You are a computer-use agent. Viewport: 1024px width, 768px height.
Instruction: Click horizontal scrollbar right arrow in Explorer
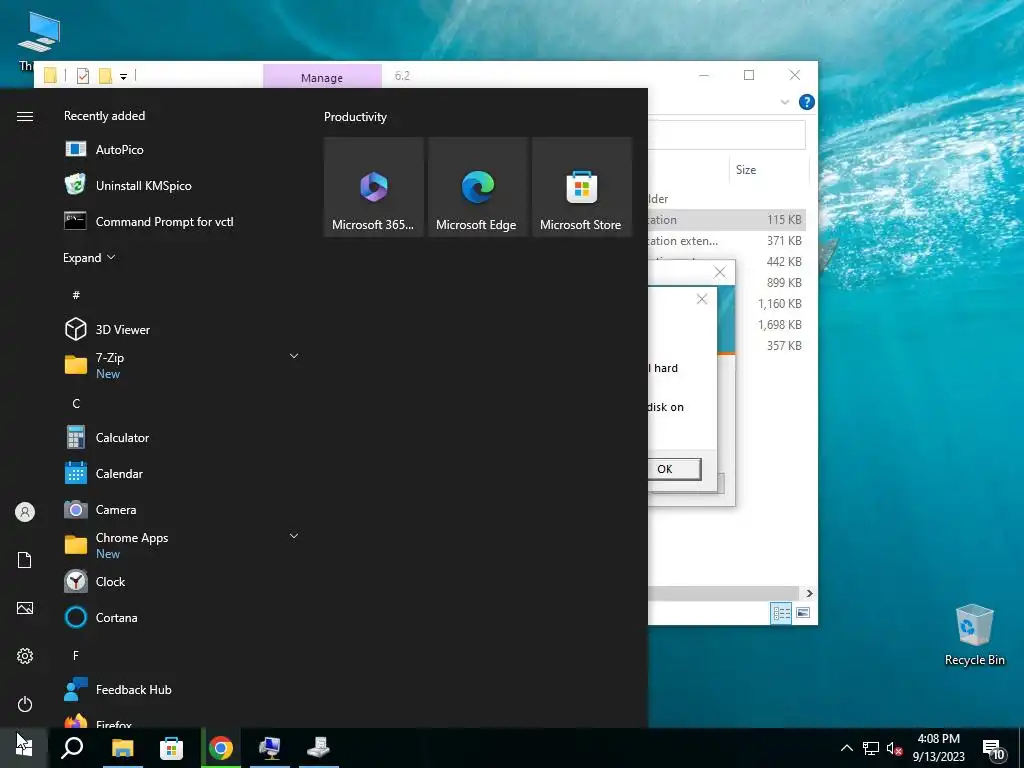(x=809, y=594)
